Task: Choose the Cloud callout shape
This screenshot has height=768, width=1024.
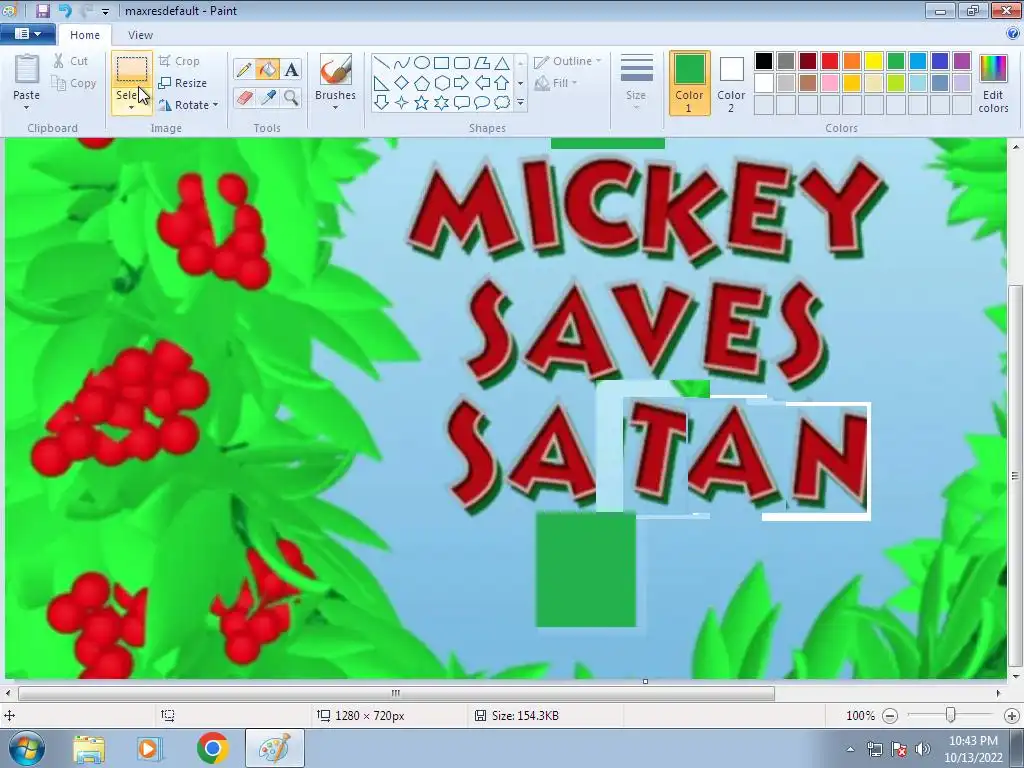Action: (502, 103)
